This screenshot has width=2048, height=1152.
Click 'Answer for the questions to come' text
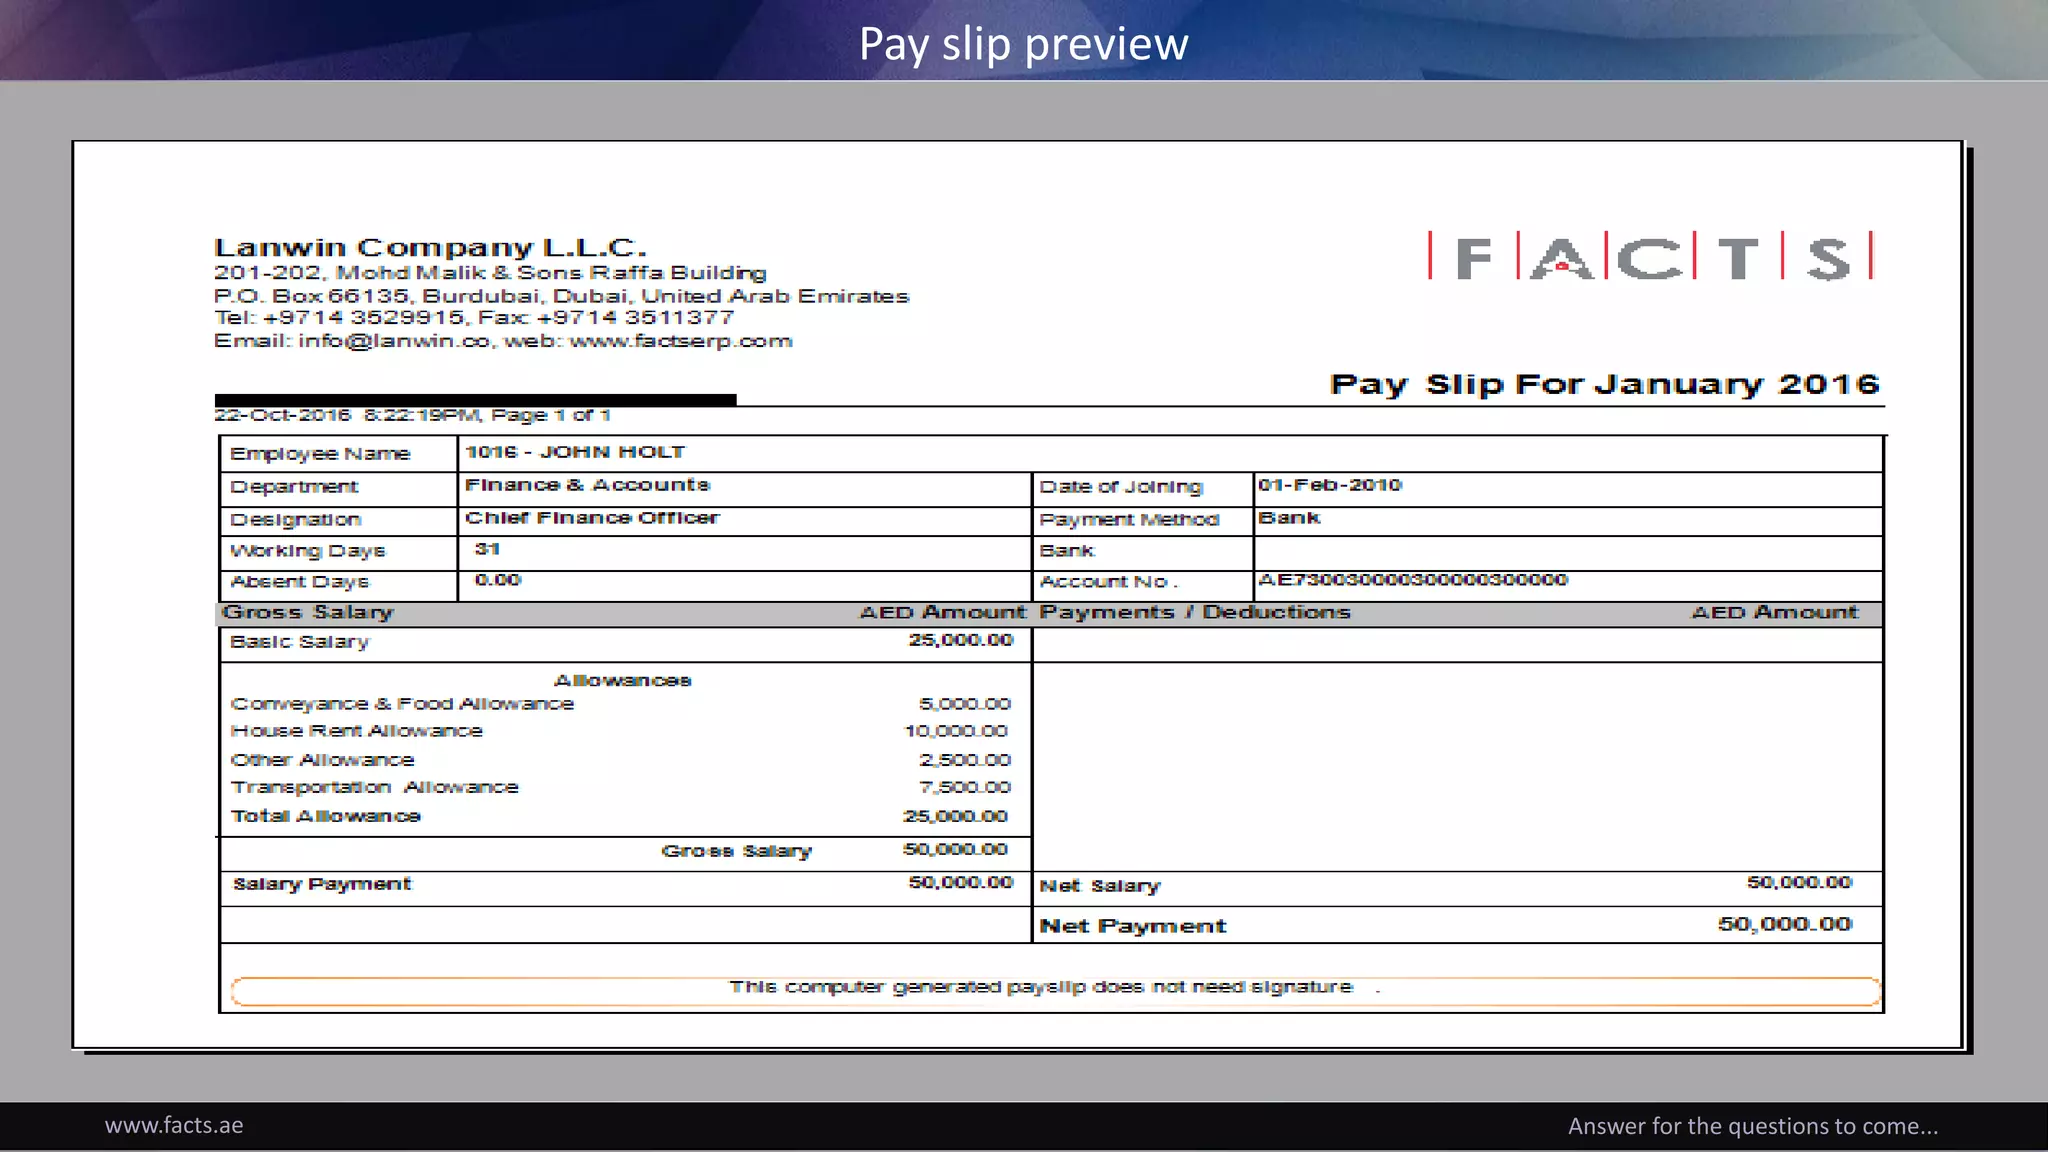(1752, 1126)
